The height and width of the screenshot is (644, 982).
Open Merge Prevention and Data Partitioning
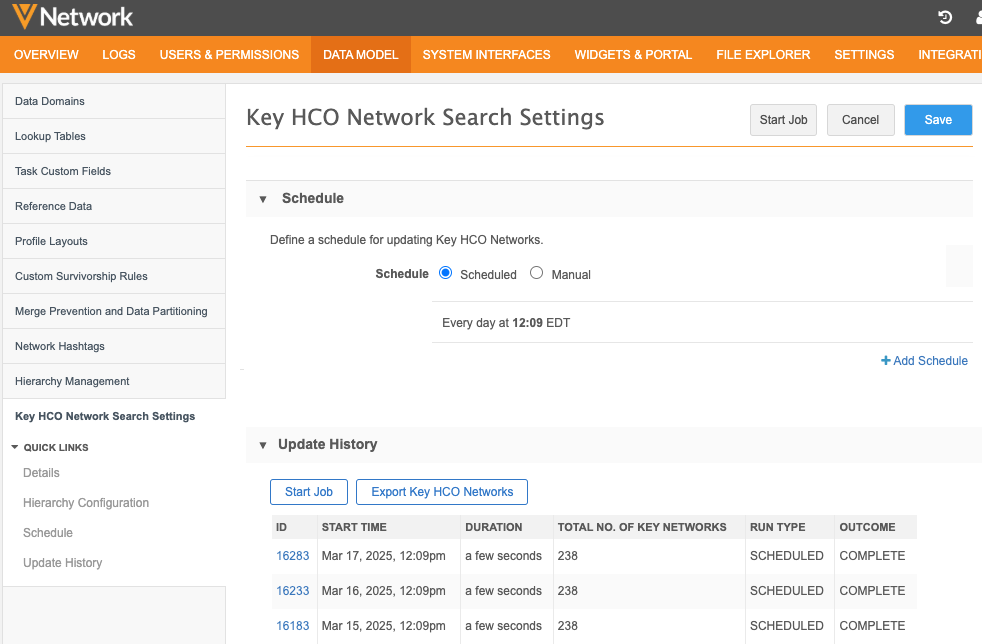pyautogui.click(x=111, y=311)
